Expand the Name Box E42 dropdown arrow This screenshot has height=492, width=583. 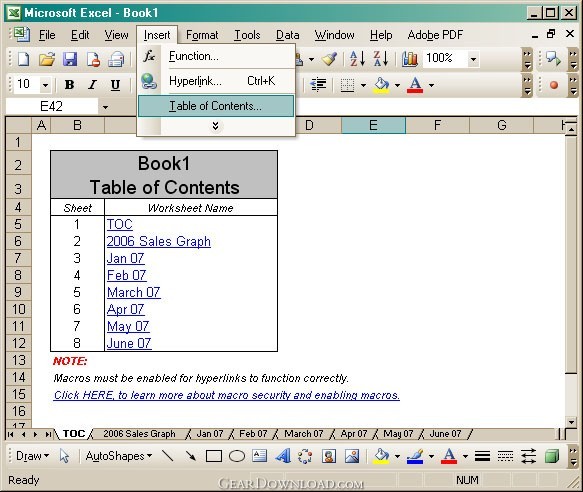pos(106,107)
